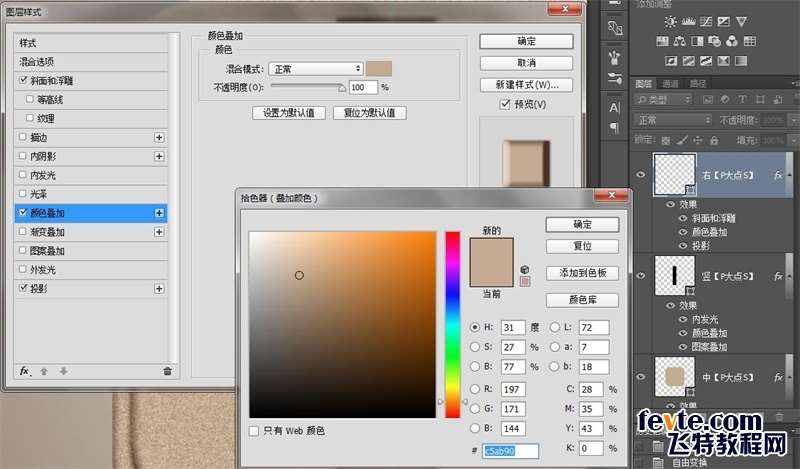Screen dimensions: 800x469
Task: Open the layer blend mode dropdown in Layers panel
Action: 672,120
